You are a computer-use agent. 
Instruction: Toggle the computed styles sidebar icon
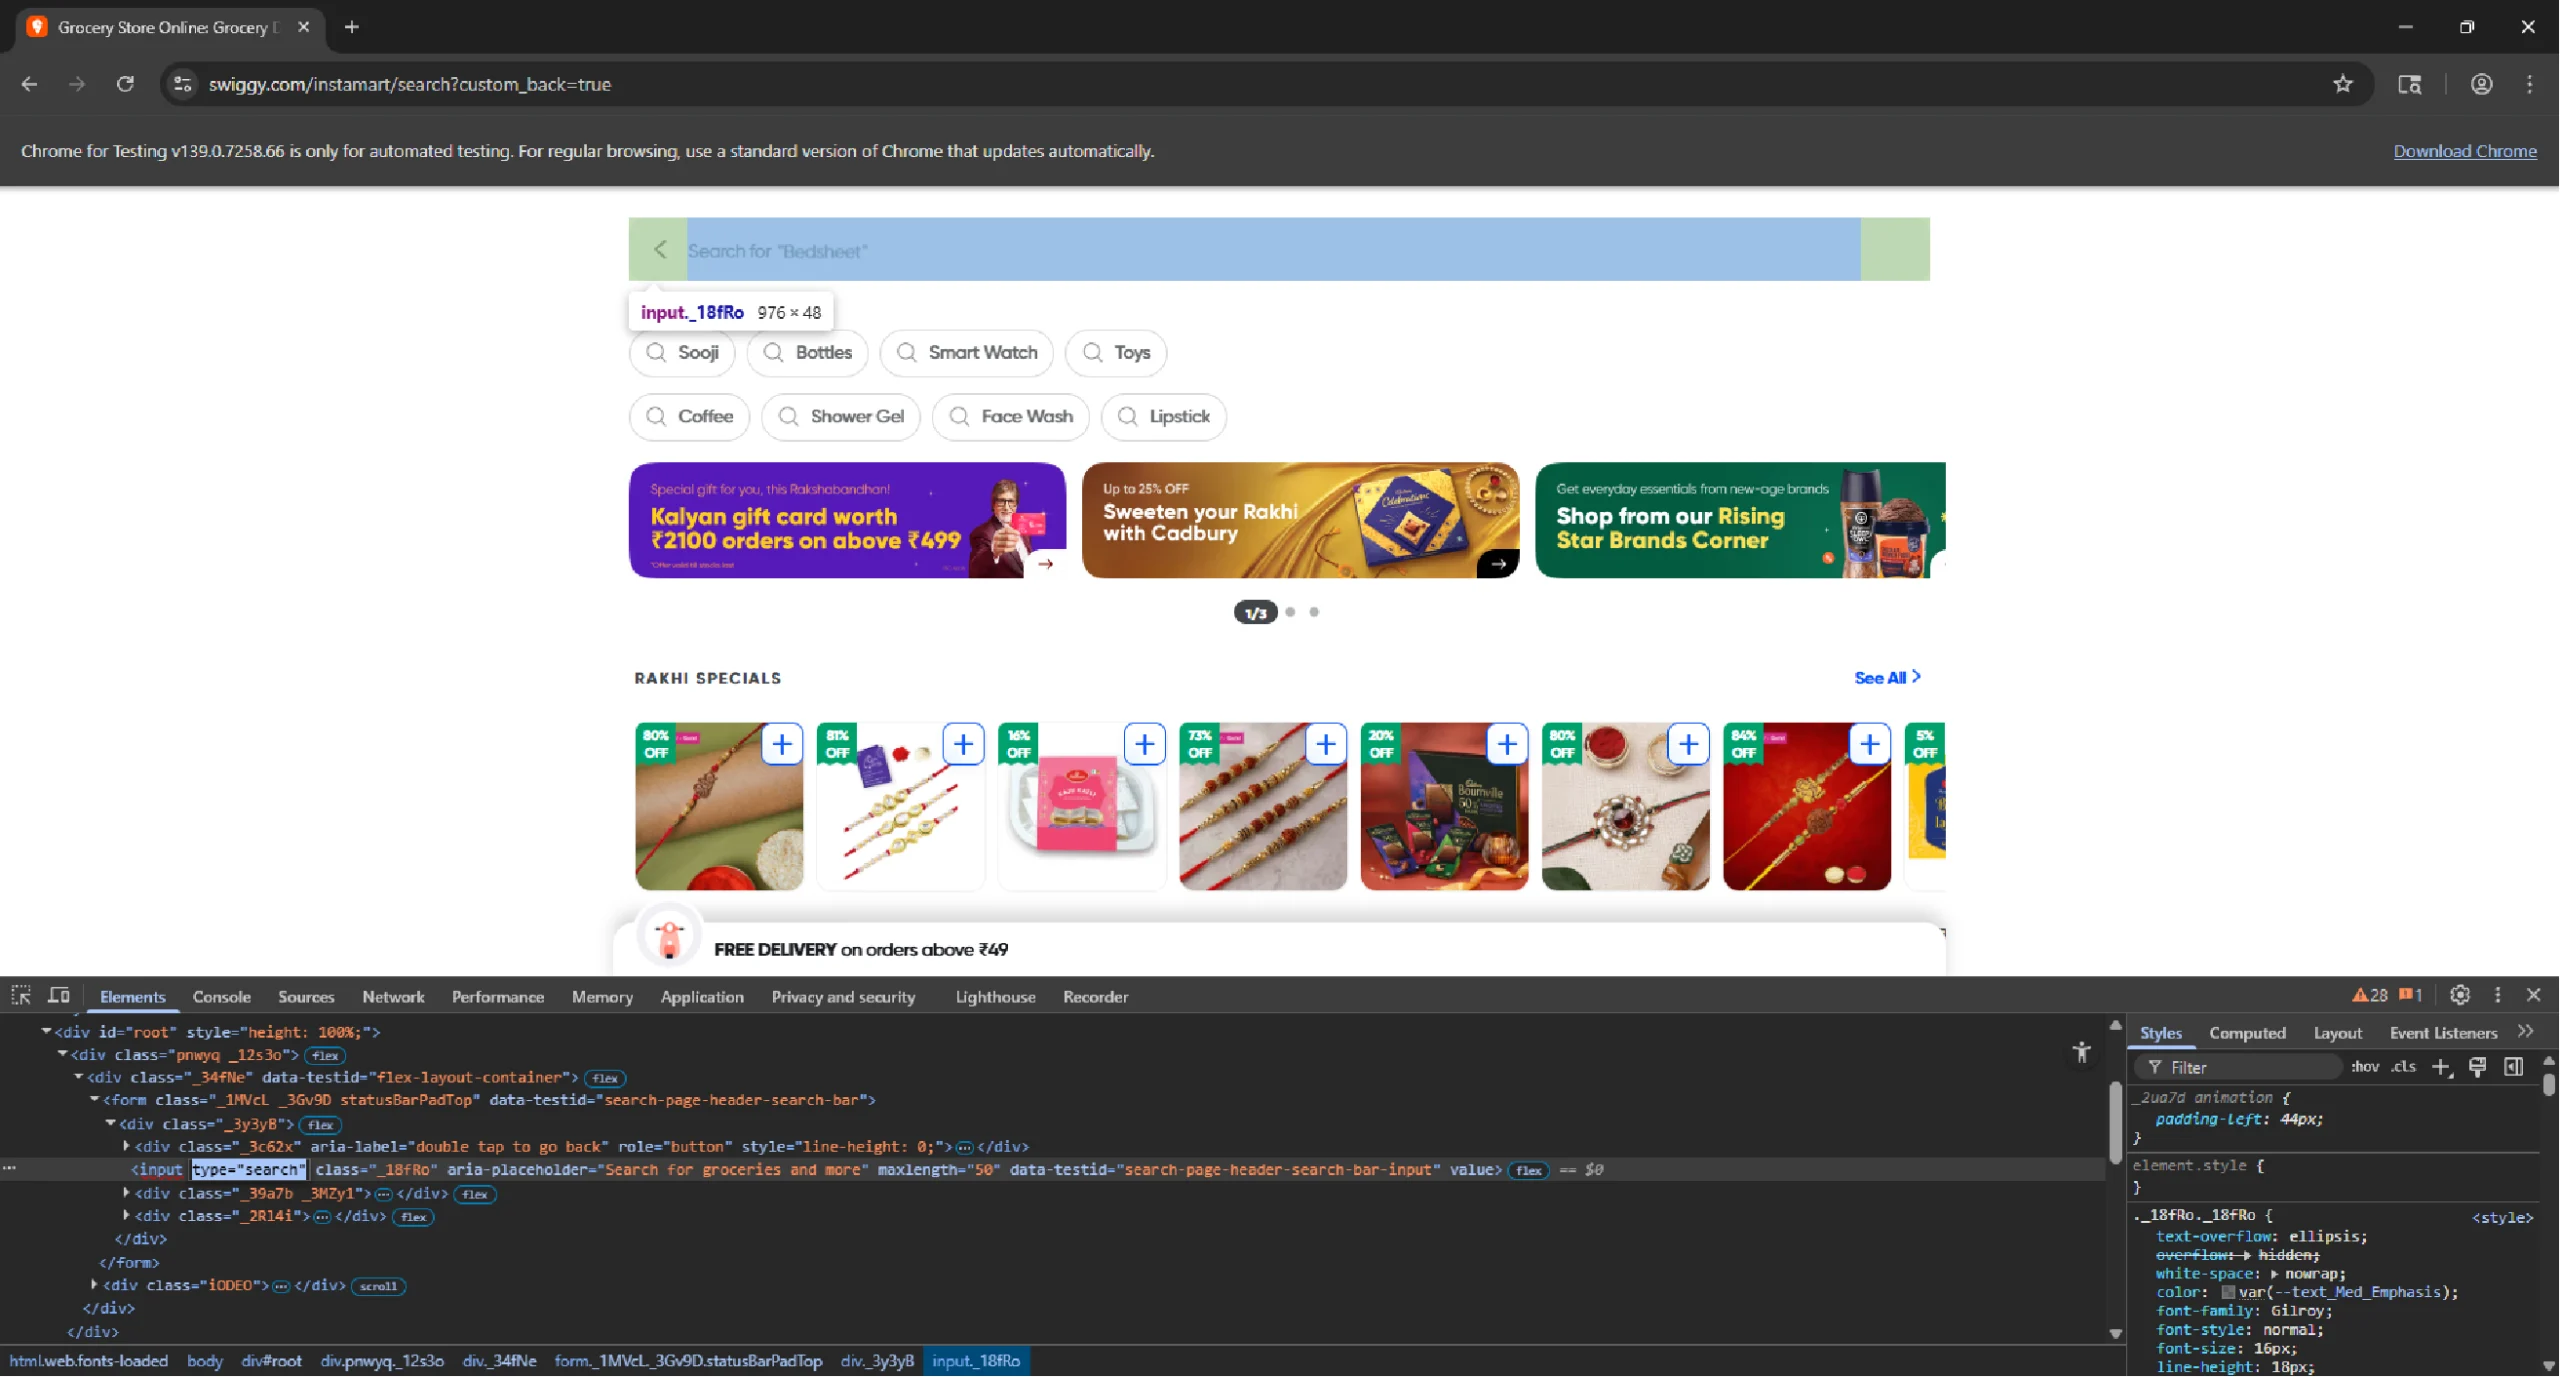2514,1068
